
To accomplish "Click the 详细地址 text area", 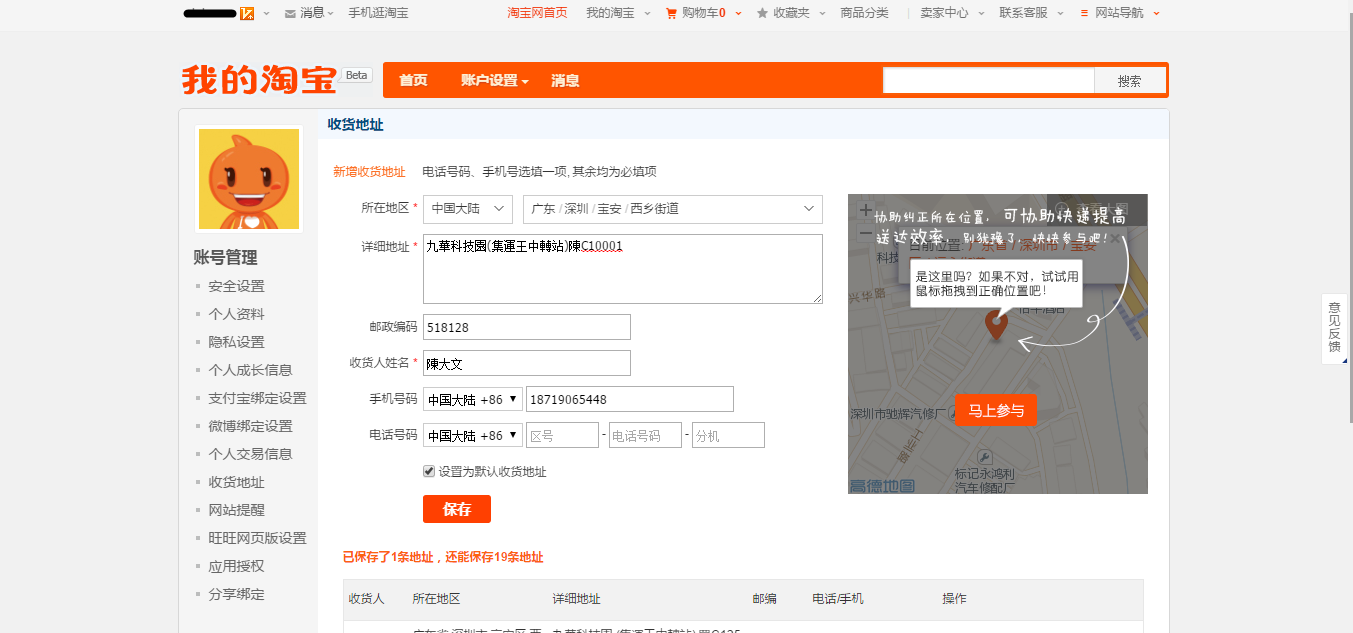I will (623, 269).
